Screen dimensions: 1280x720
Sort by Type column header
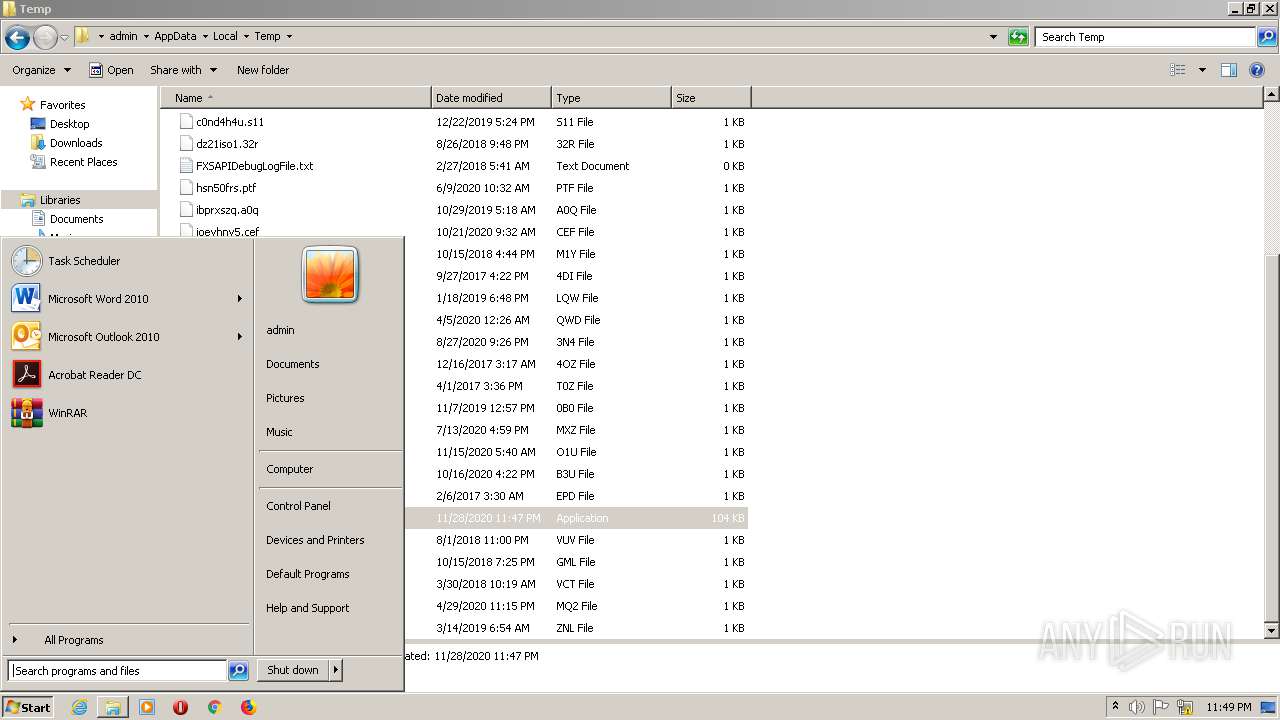coord(611,98)
